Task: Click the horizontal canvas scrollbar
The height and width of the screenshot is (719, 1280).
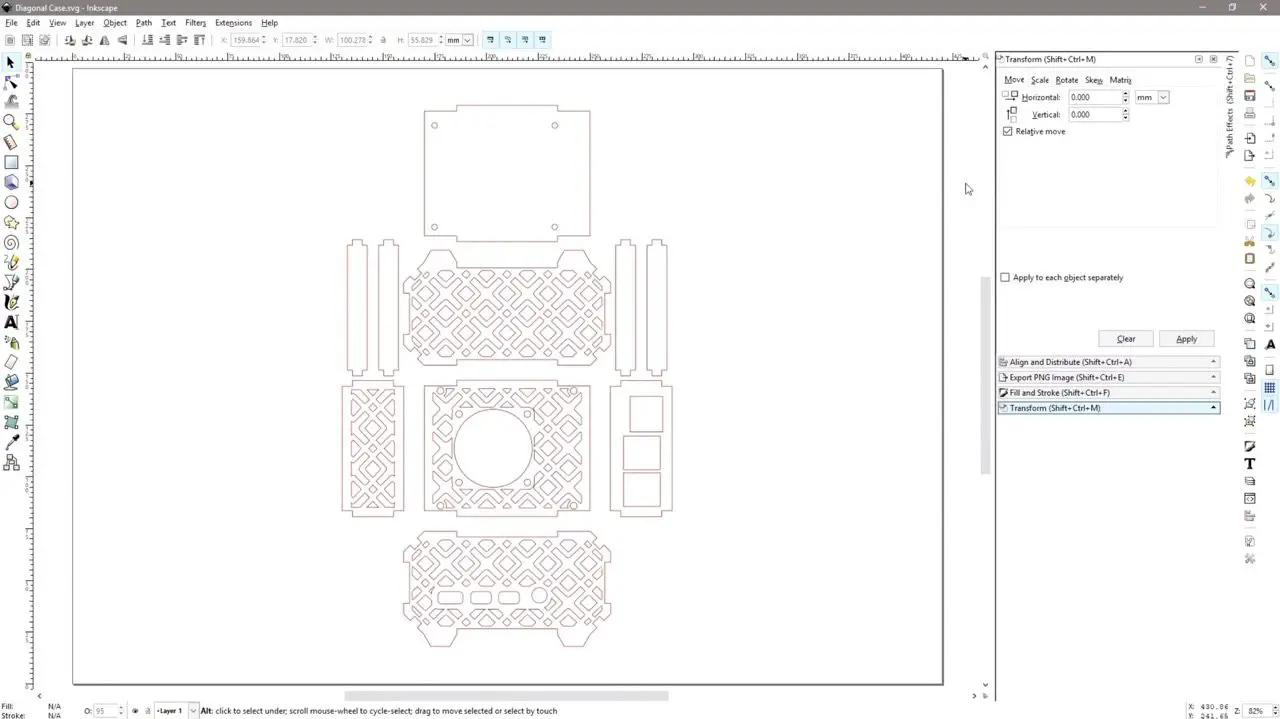Action: [506, 696]
